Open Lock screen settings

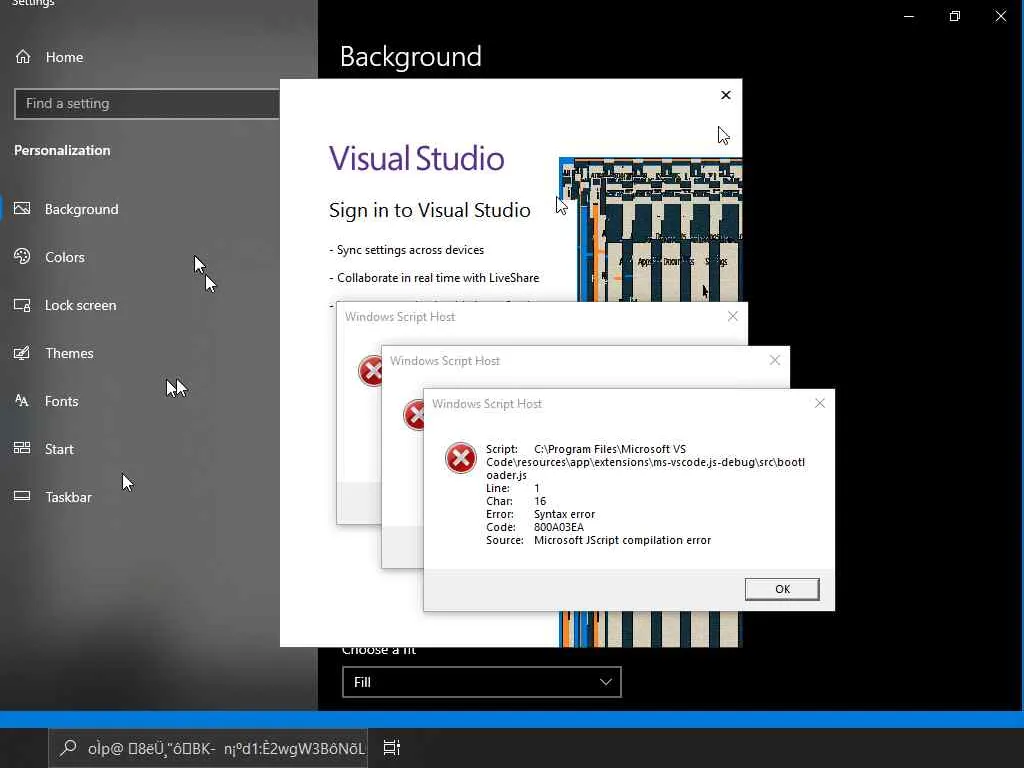(x=65, y=305)
